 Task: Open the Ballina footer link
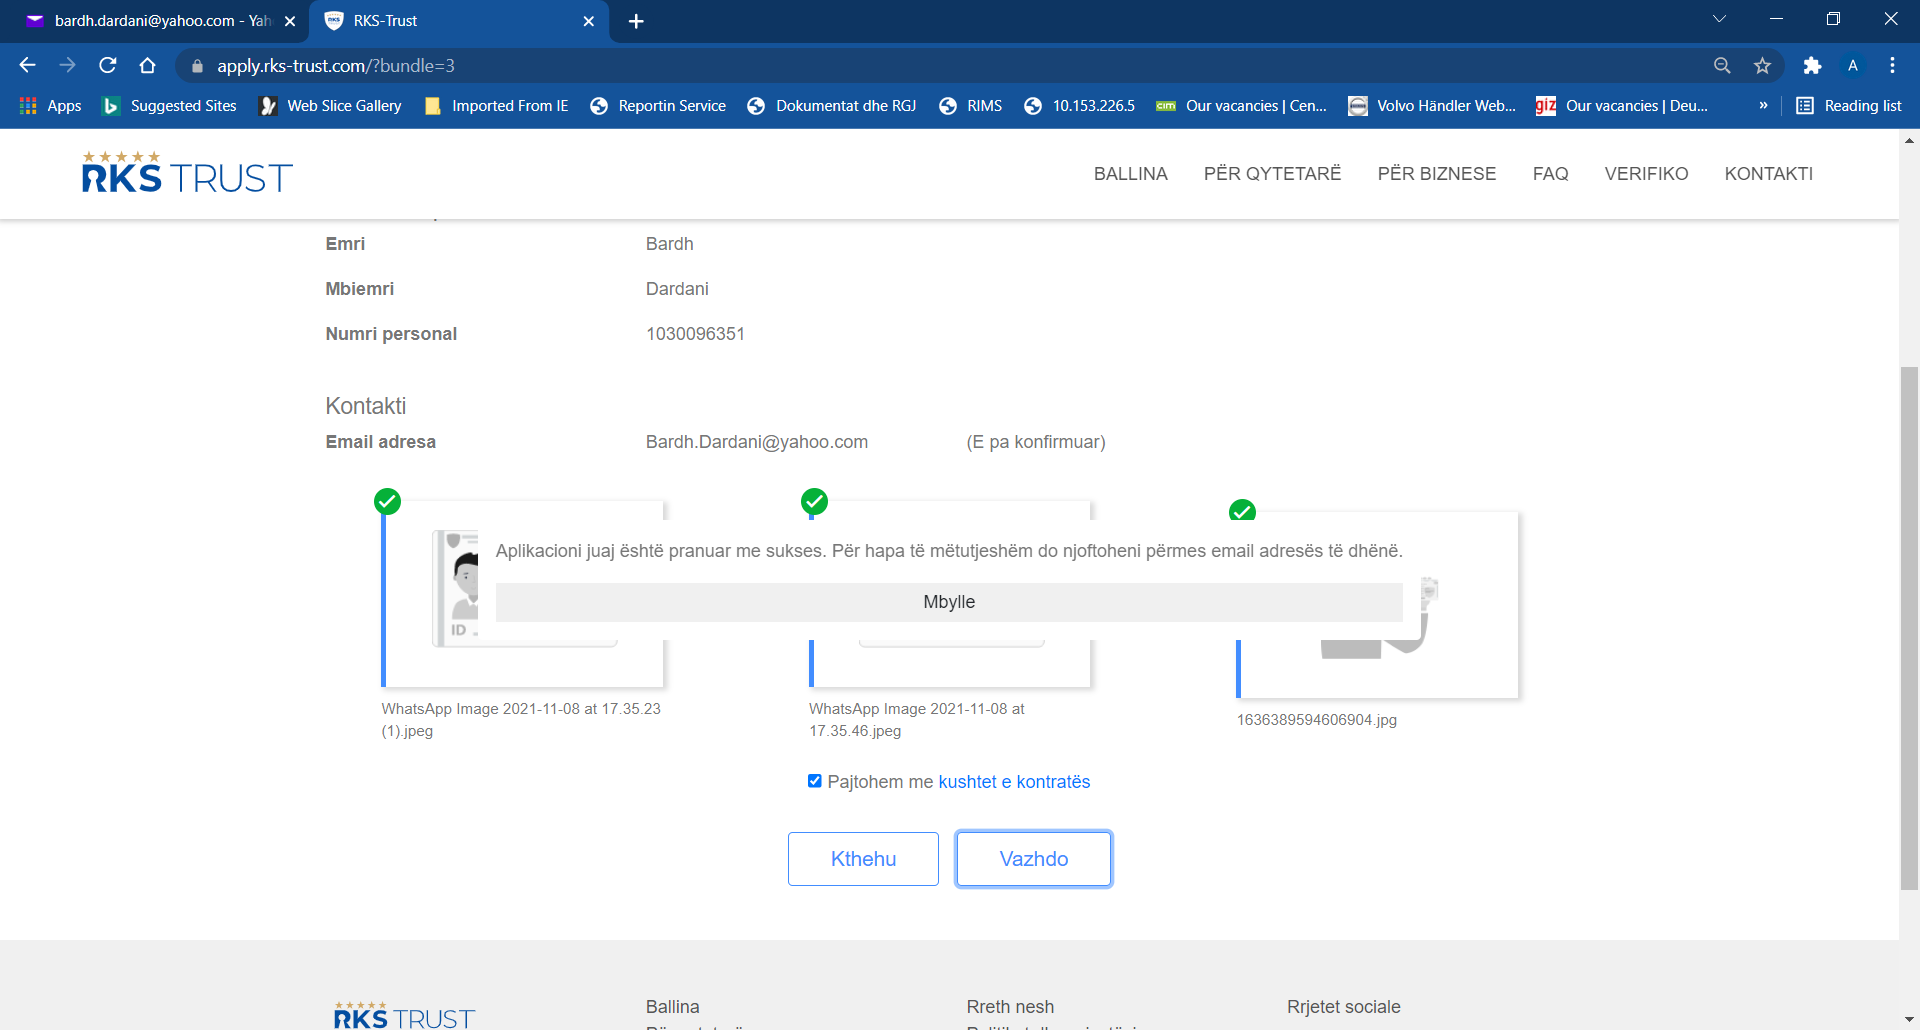pos(672,1007)
